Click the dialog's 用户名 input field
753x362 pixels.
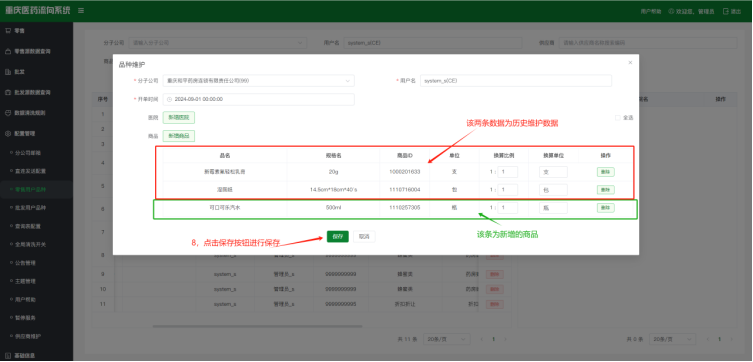click(516, 81)
